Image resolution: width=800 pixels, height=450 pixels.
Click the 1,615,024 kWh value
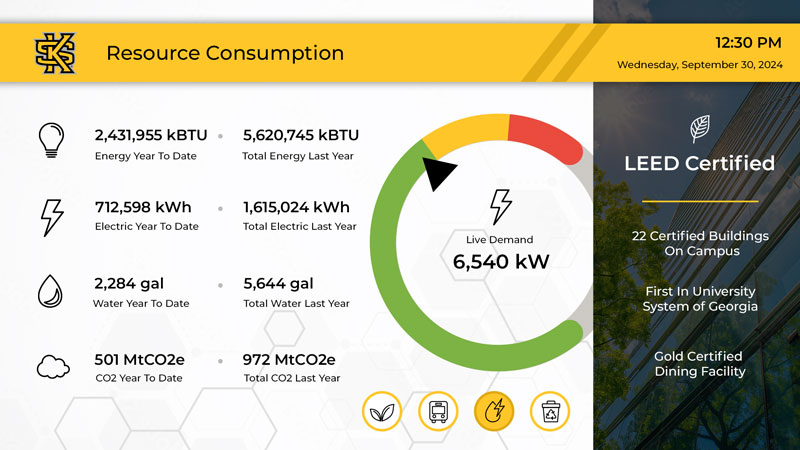click(296, 207)
